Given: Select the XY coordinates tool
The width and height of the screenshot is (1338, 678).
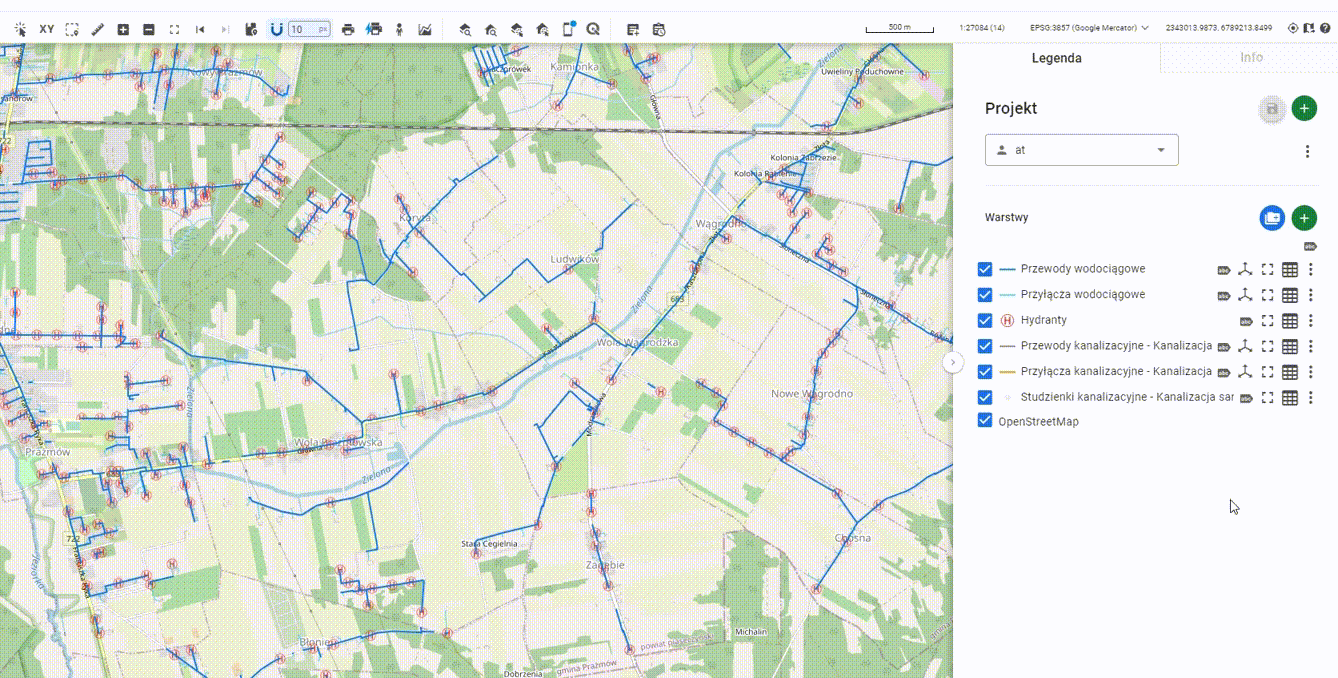Looking at the screenshot, I should 47,29.
